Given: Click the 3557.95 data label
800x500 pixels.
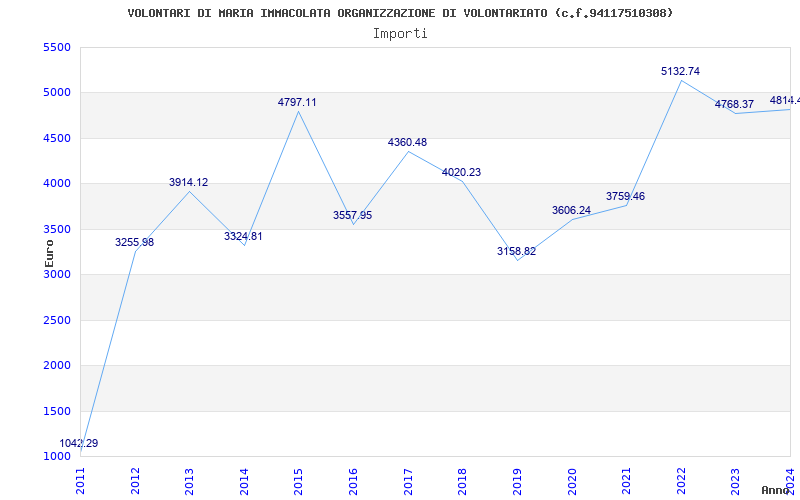Looking at the screenshot, I should (x=353, y=215).
